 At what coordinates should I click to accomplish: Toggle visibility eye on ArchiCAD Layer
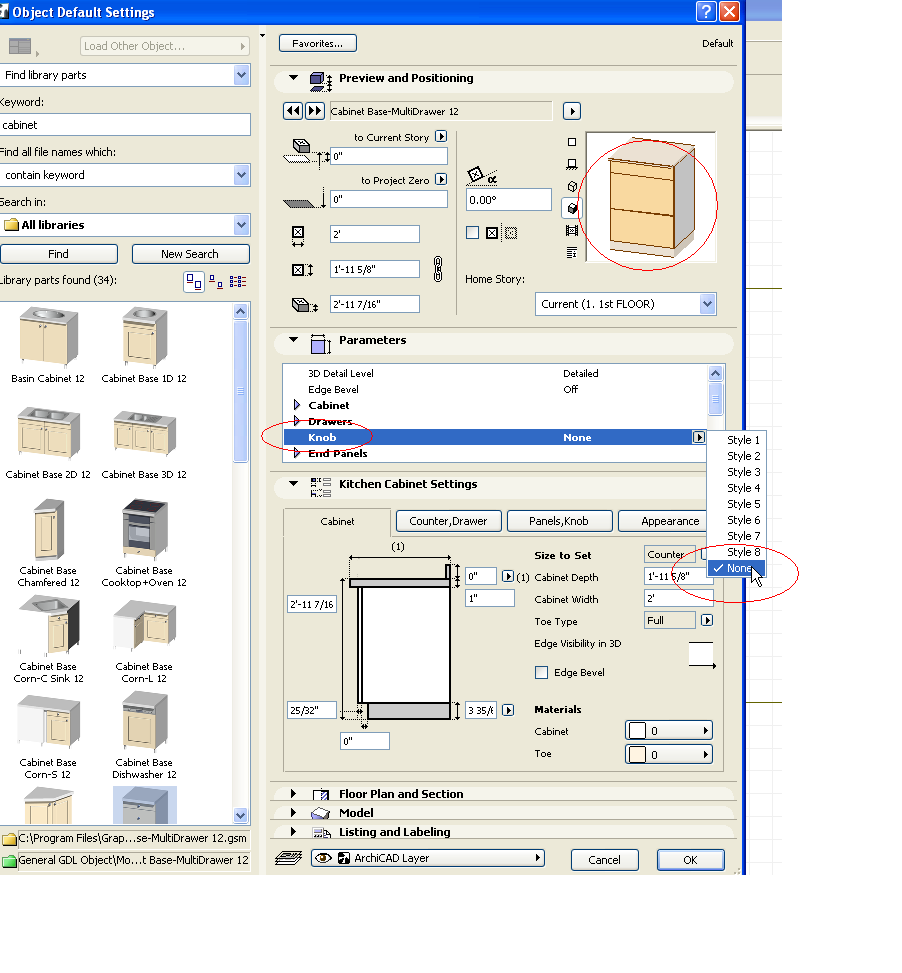click(323, 857)
